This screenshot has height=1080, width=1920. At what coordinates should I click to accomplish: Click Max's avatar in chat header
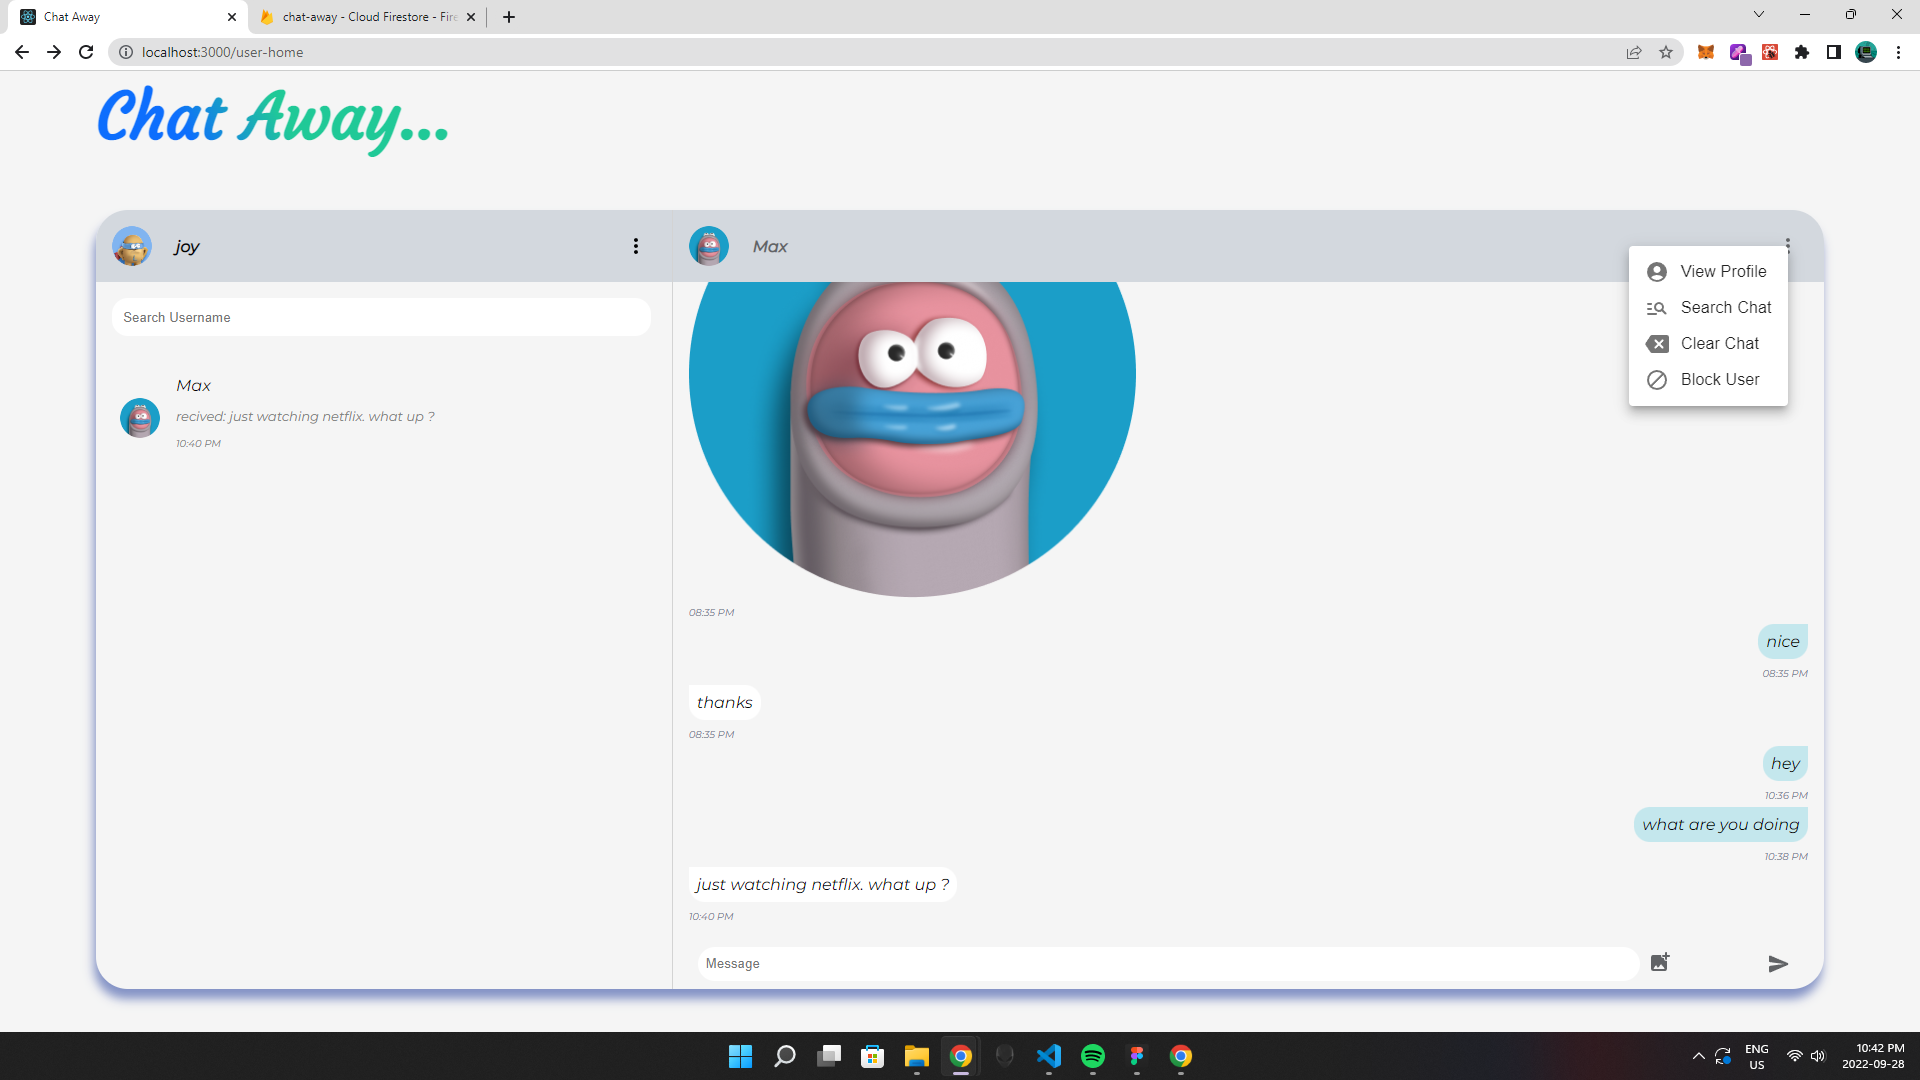click(x=709, y=246)
